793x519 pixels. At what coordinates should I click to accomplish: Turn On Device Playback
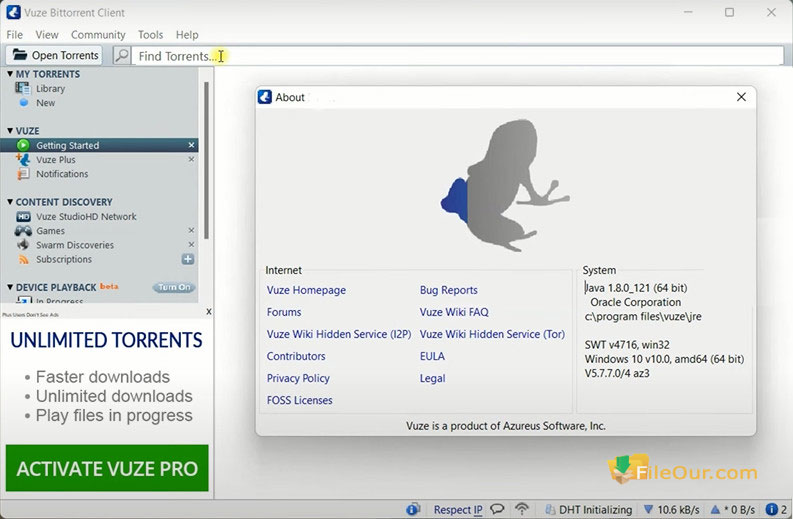coord(174,287)
